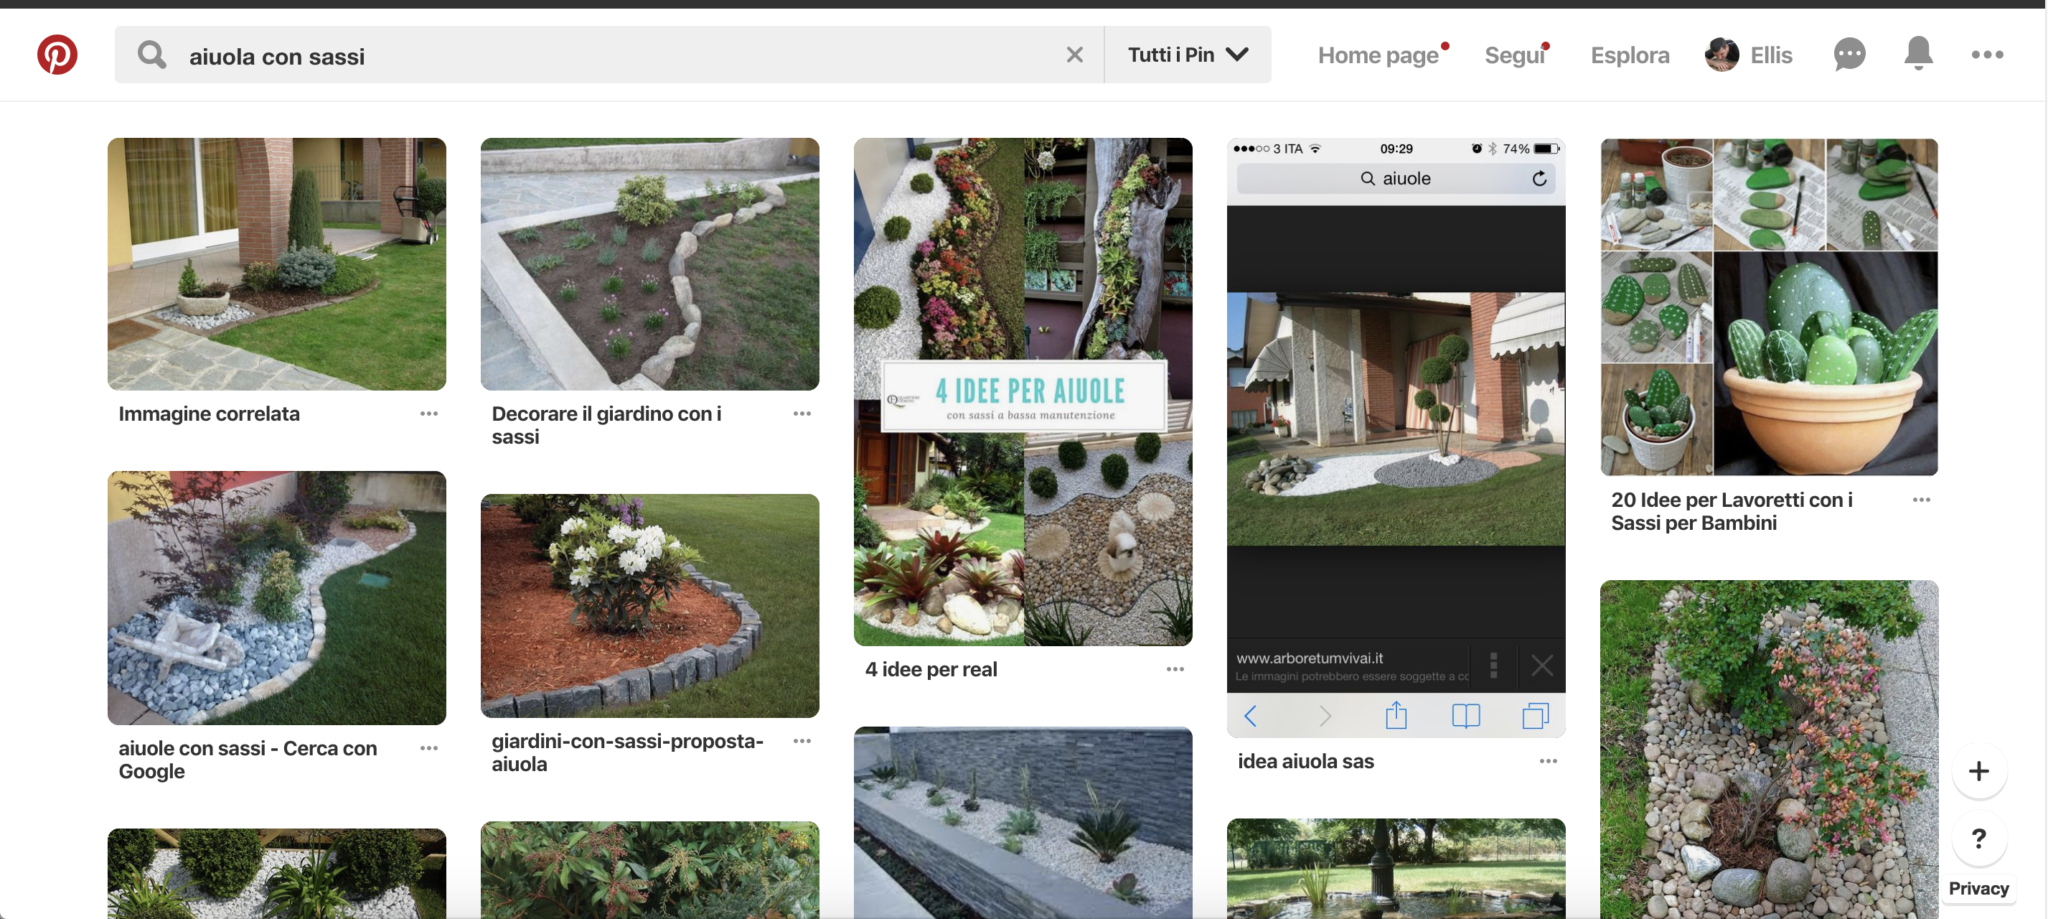Open more options for 4 idee per real
Screen dimensions: 2048x919
click(x=1175, y=669)
